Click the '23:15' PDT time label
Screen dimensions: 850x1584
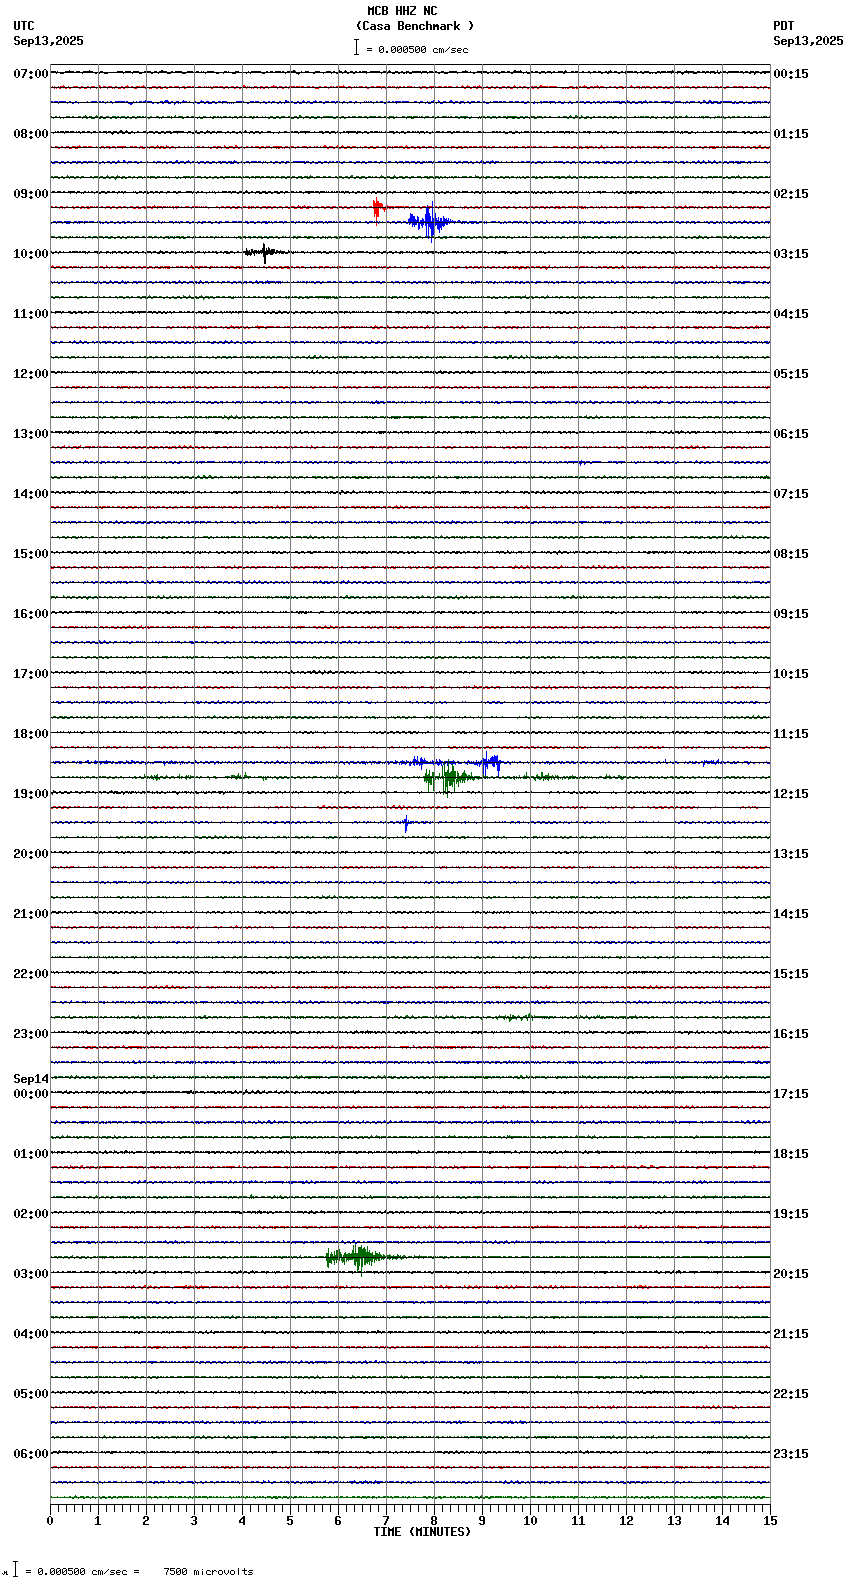tap(791, 1454)
